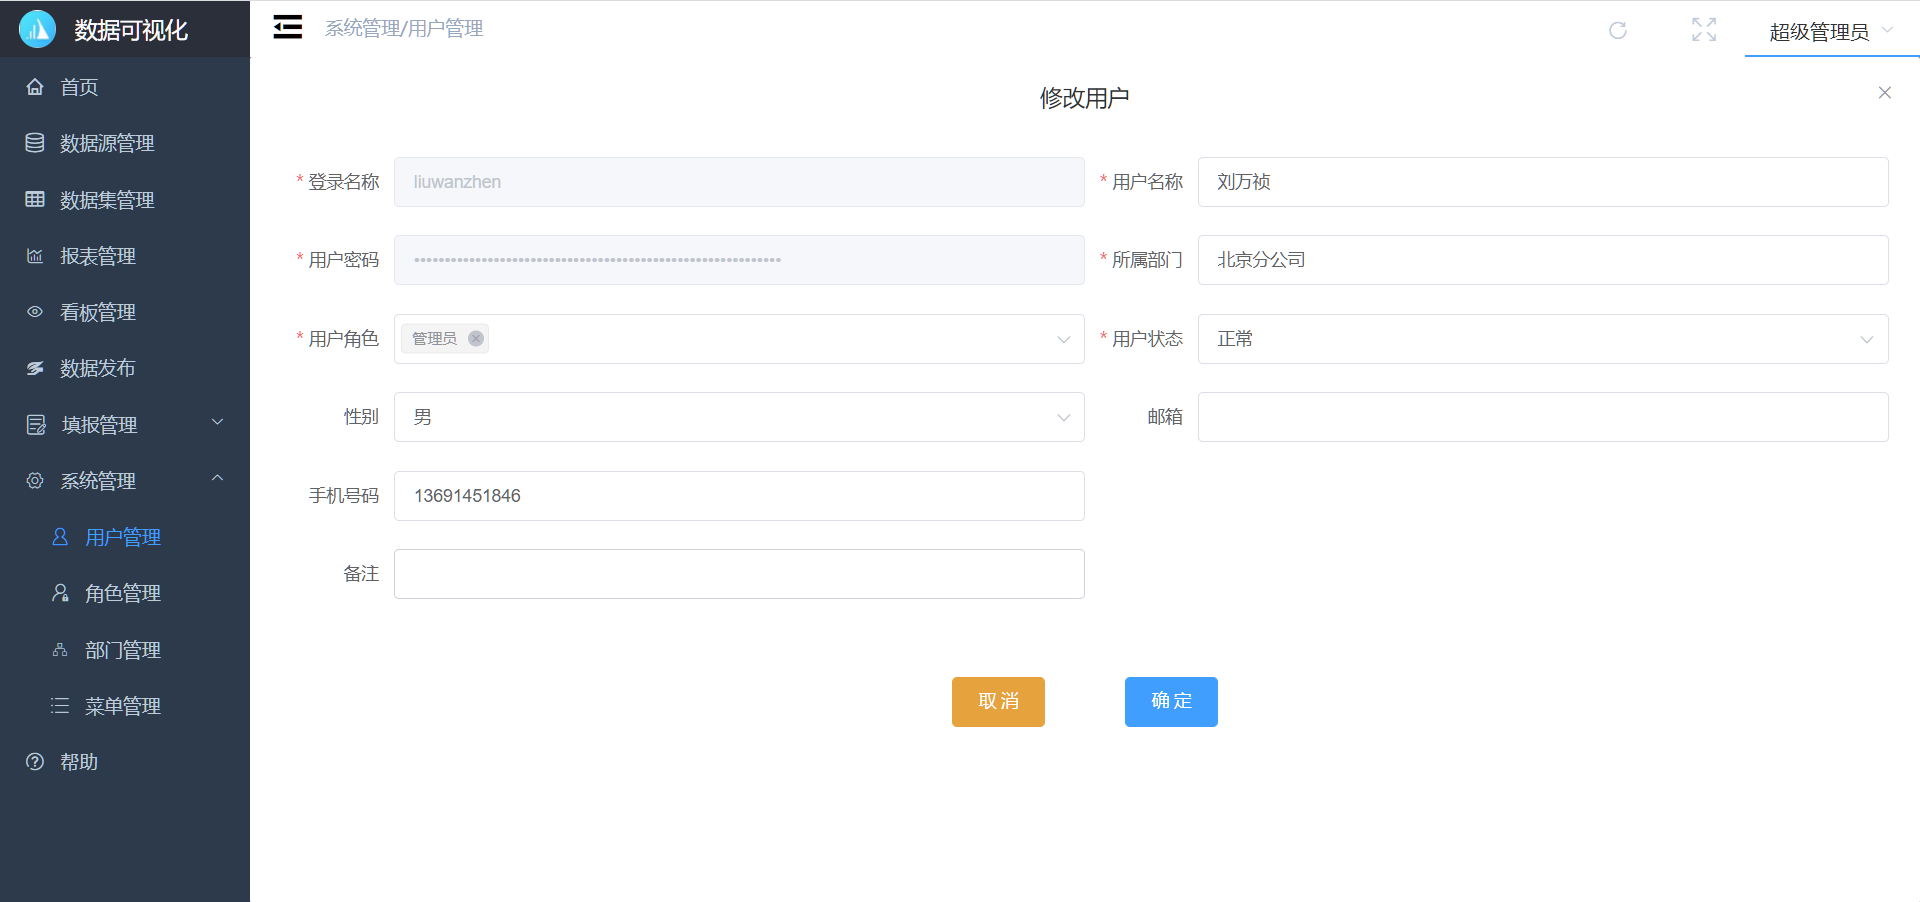Open 数据源管理 in the sidebar

click(125, 143)
